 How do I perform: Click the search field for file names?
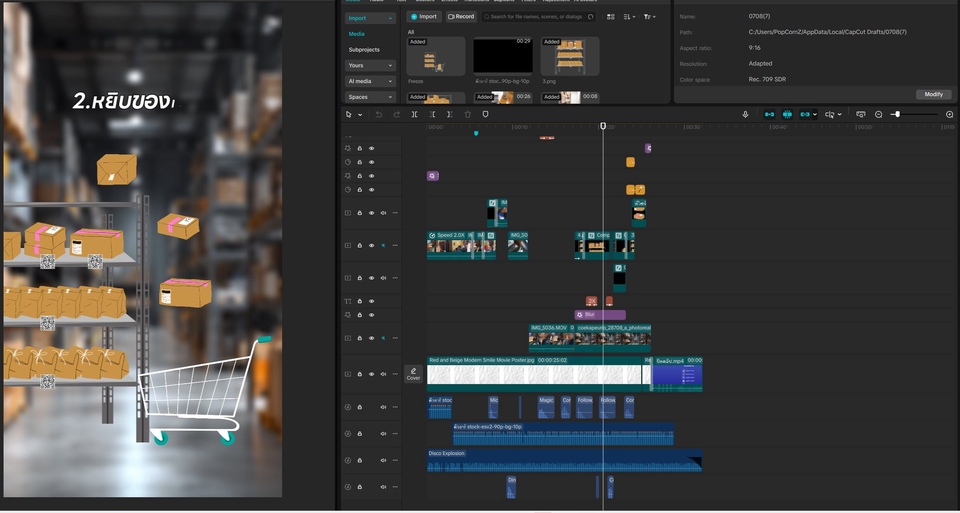point(535,17)
